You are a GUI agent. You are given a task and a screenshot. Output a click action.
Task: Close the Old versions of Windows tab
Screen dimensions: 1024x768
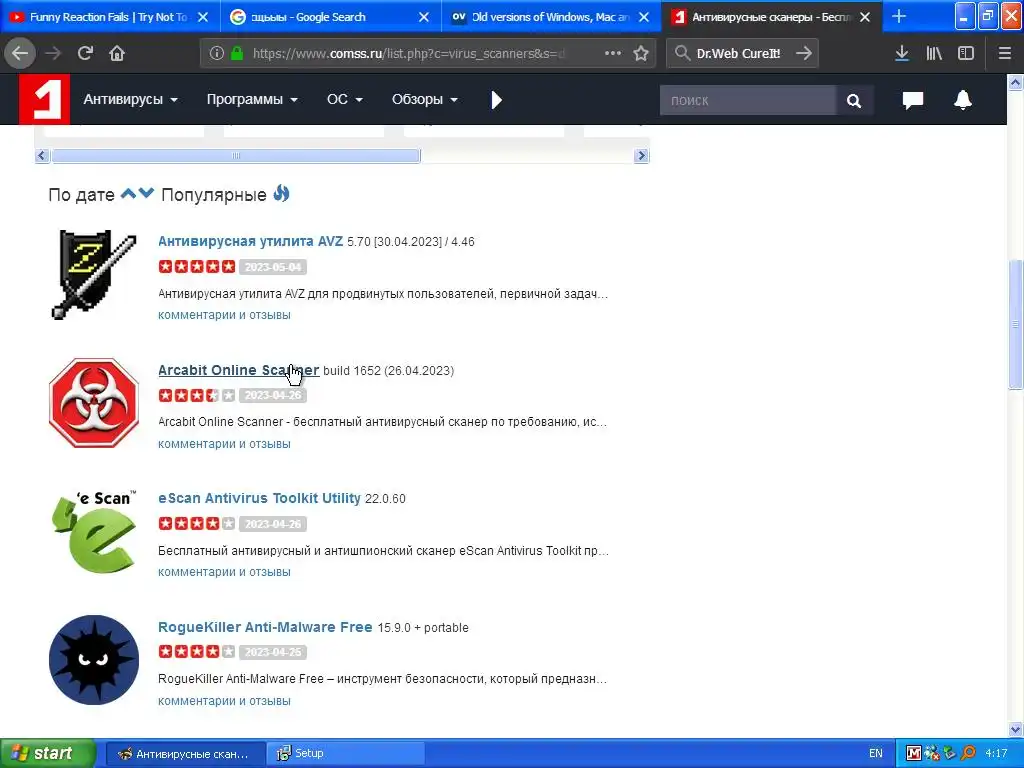coord(644,17)
